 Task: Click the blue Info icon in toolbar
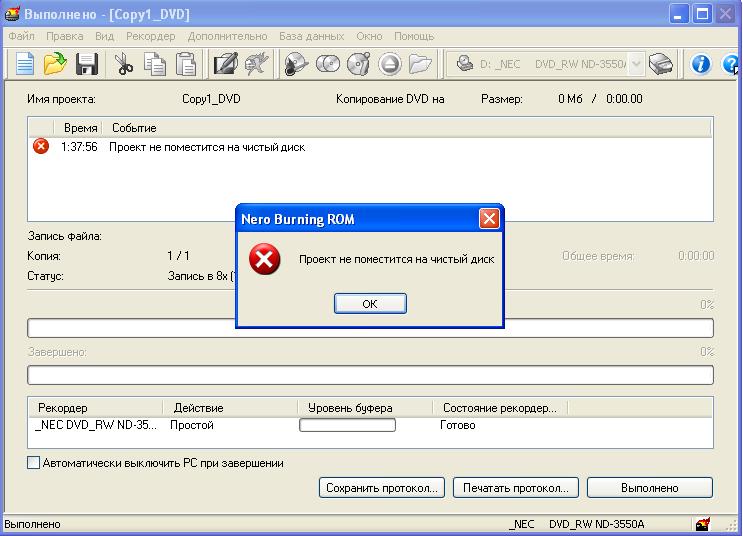tap(701, 64)
